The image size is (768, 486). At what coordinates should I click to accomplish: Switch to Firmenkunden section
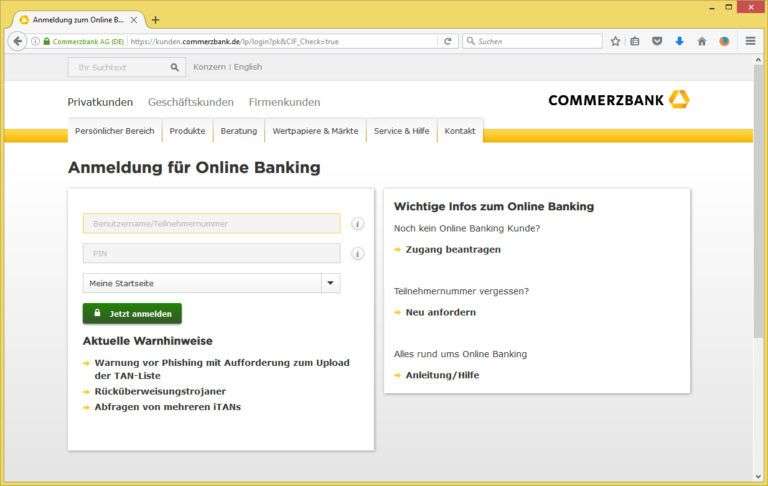(x=284, y=102)
